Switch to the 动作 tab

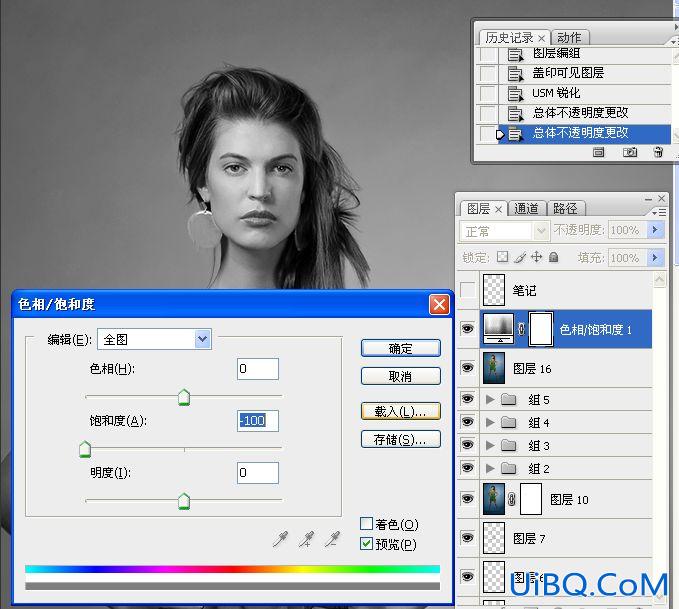tap(569, 37)
